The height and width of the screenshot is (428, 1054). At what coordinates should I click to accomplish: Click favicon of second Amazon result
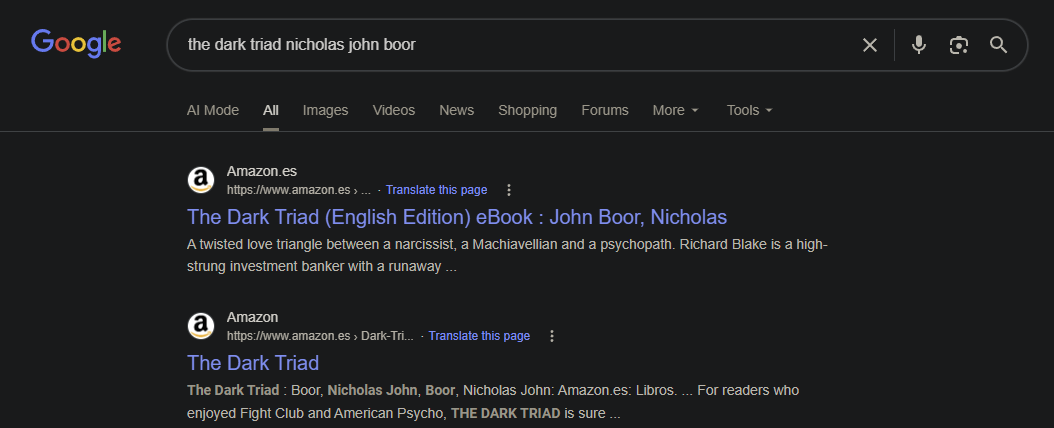click(x=200, y=326)
